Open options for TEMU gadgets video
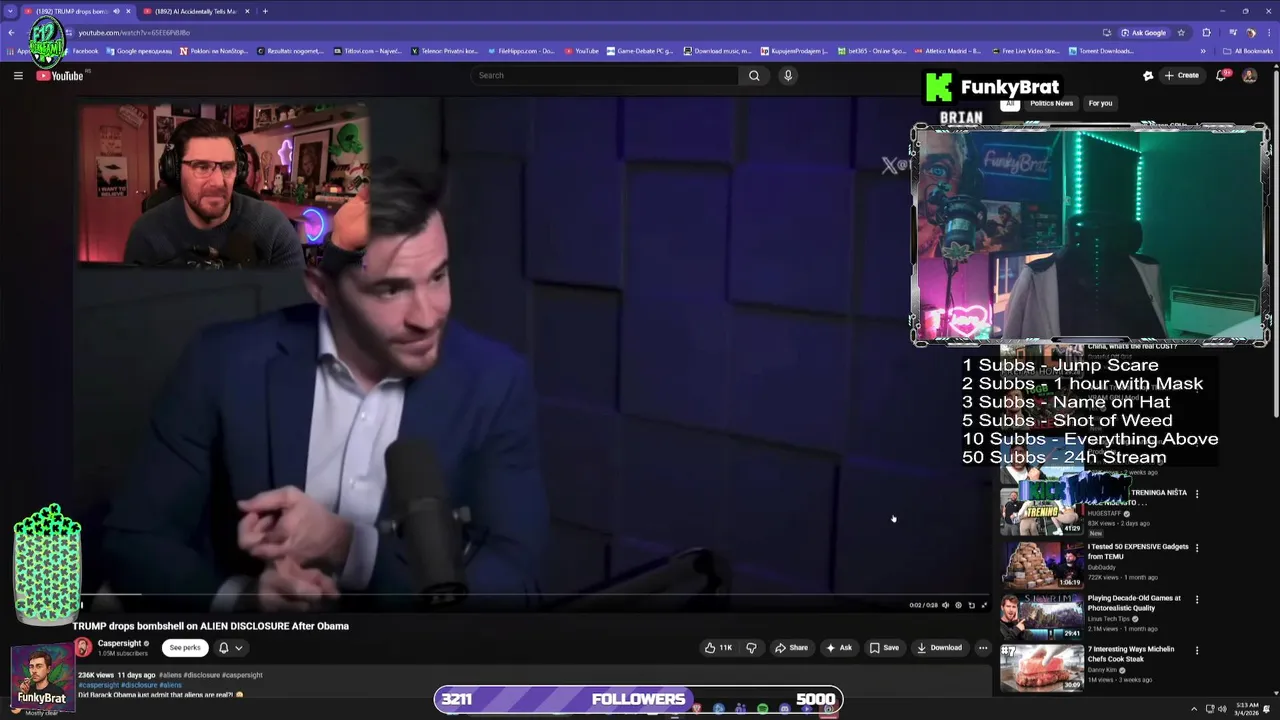The image size is (1280, 720). coord(1197,548)
